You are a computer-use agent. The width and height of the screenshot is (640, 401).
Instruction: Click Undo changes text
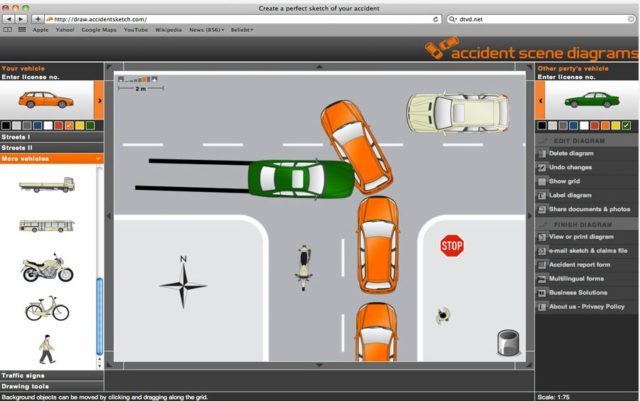point(570,167)
